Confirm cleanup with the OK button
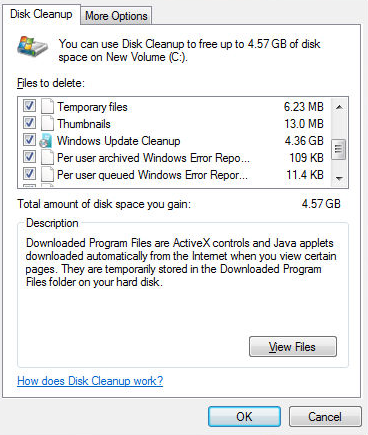Screen dimensions: 368x435 [244, 416]
